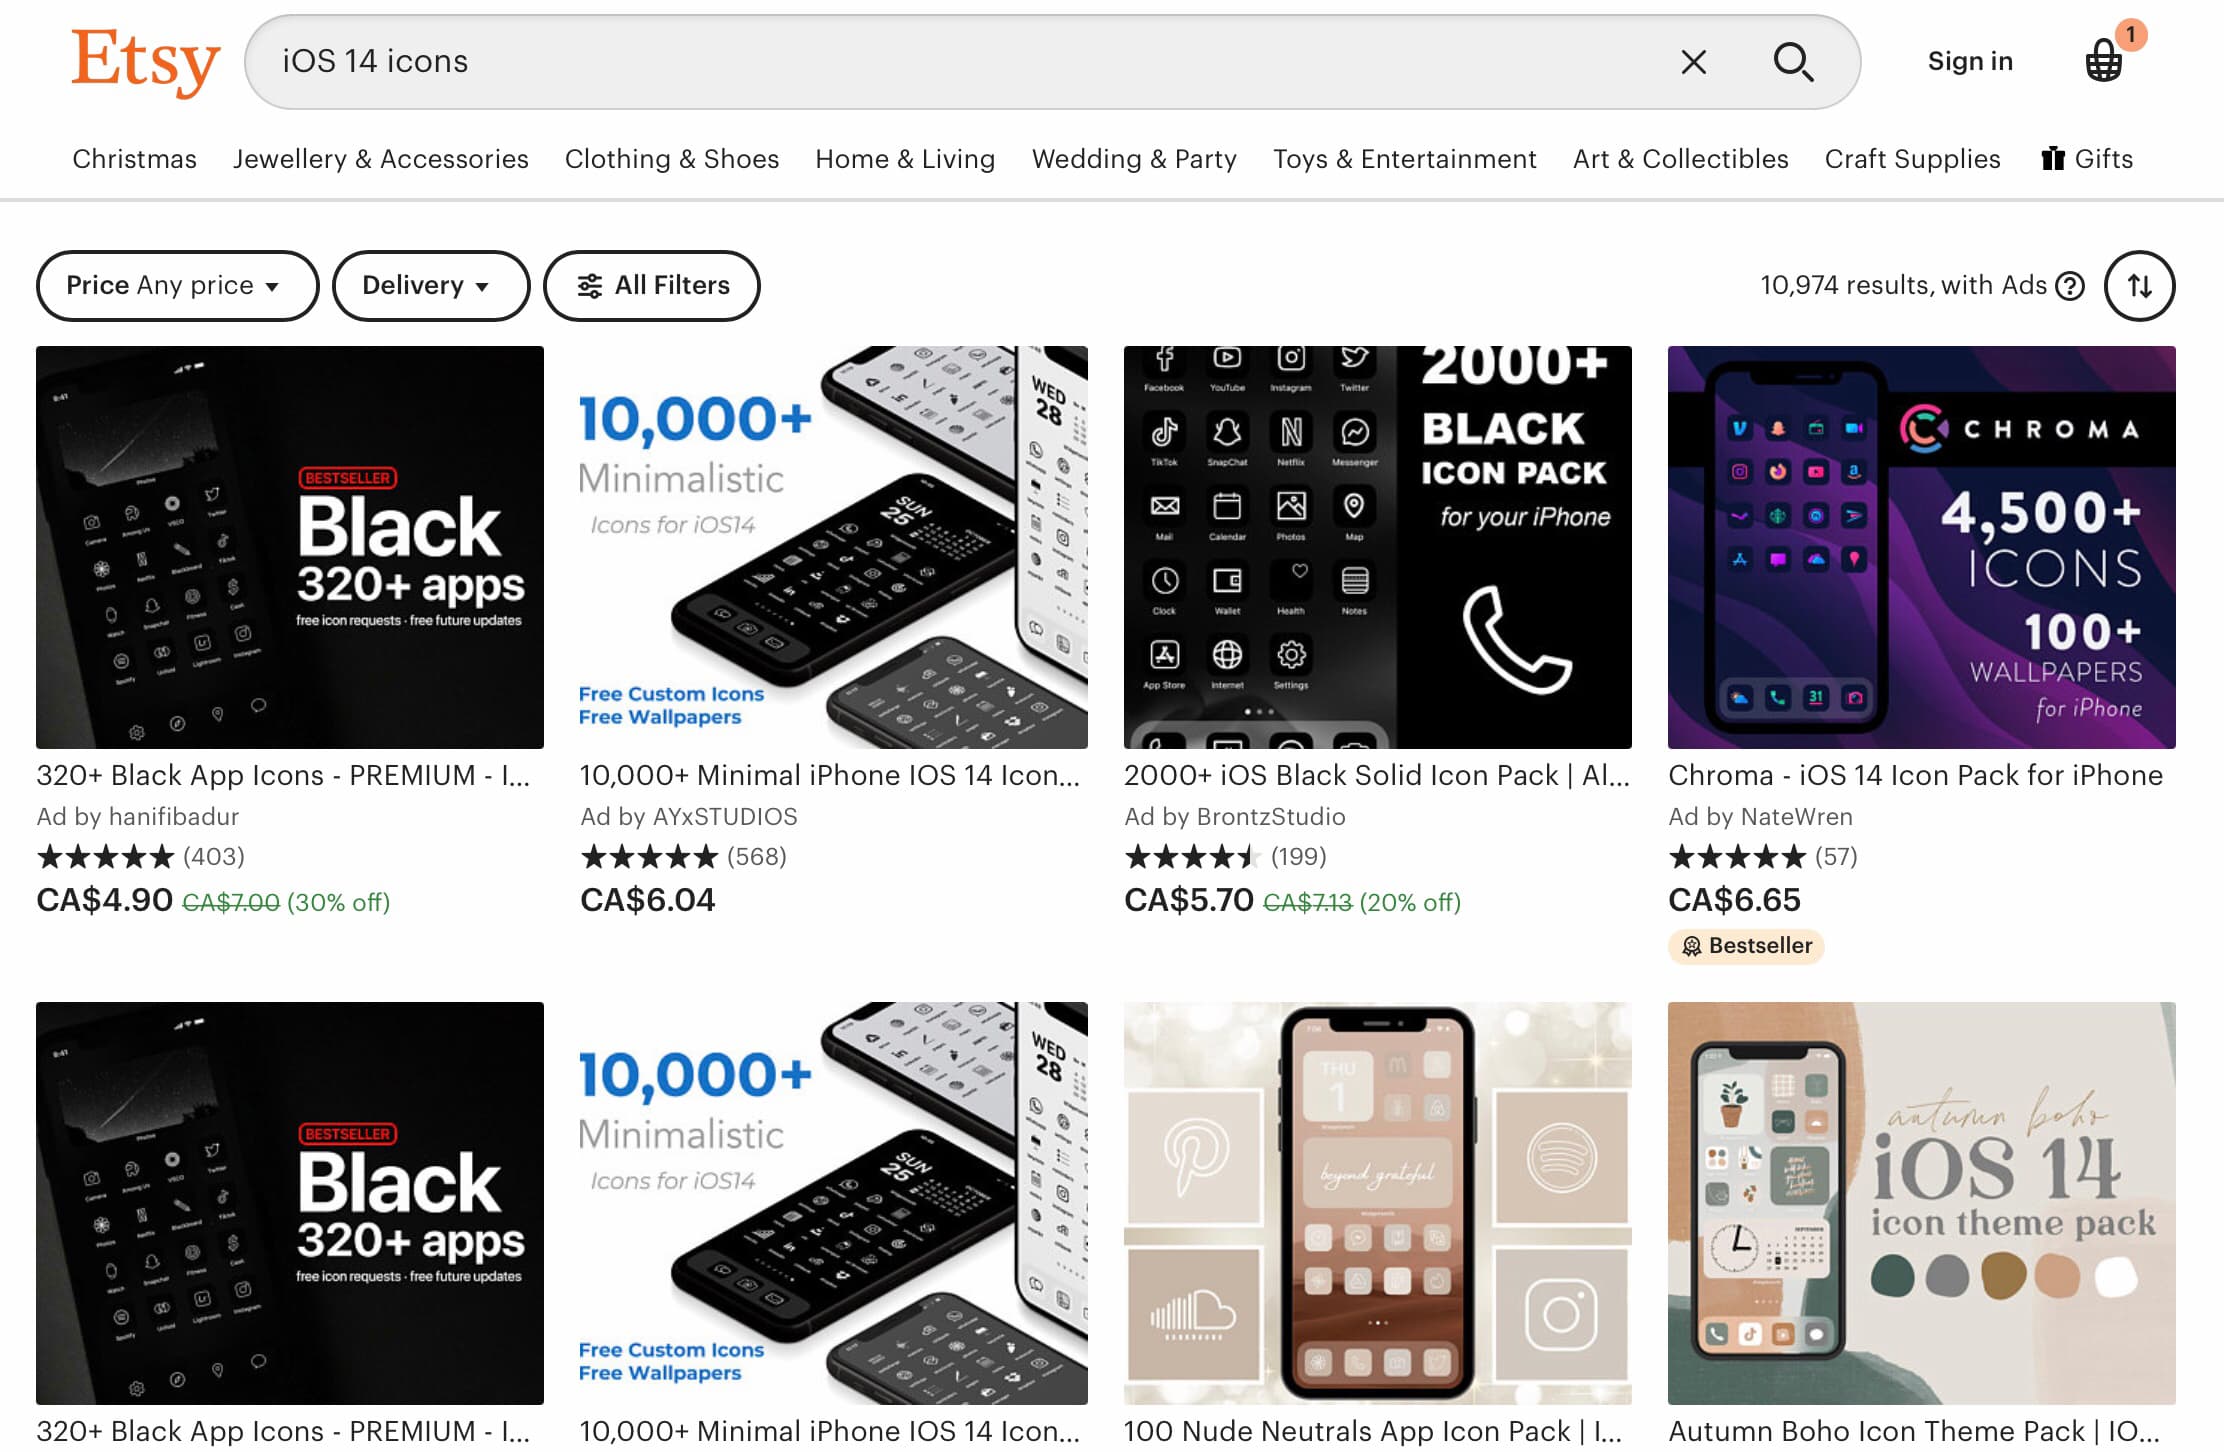
Task: Open the Delivery filter dropdown
Action: pyautogui.click(x=430, y=286)
